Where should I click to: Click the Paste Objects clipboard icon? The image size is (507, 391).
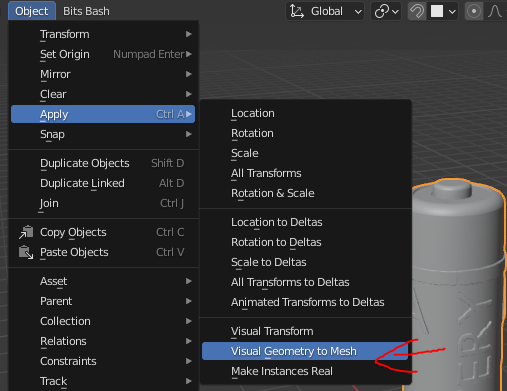coord(26,252)
